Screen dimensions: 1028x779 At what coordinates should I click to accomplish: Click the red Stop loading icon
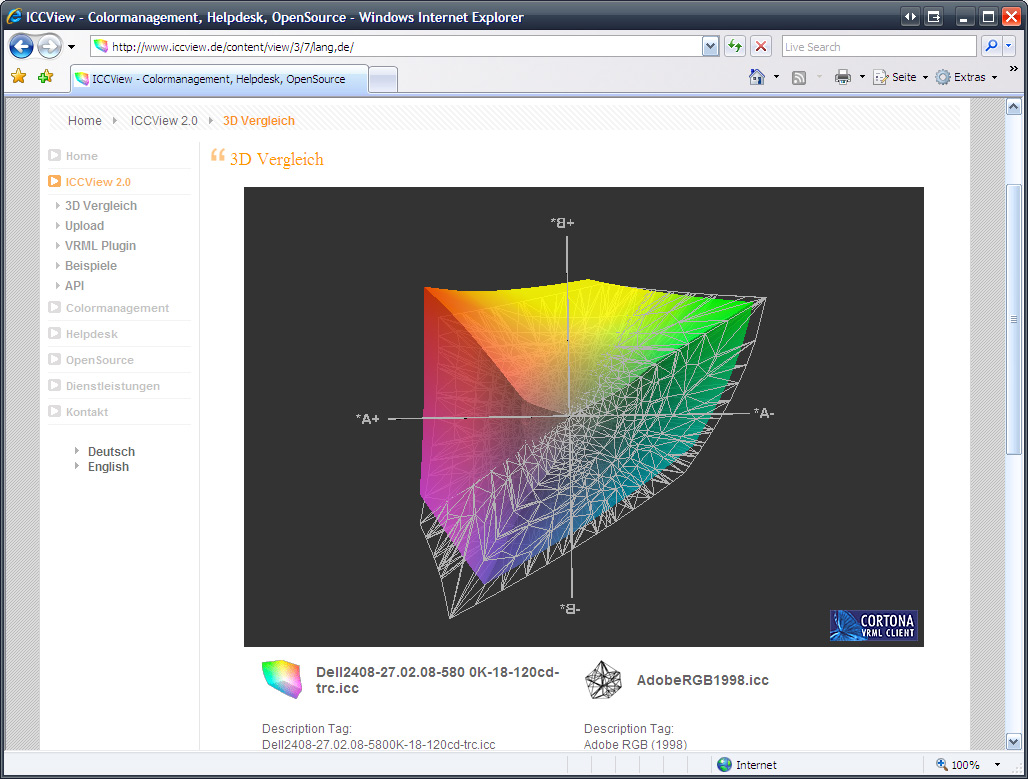click(x=761, y=46)
